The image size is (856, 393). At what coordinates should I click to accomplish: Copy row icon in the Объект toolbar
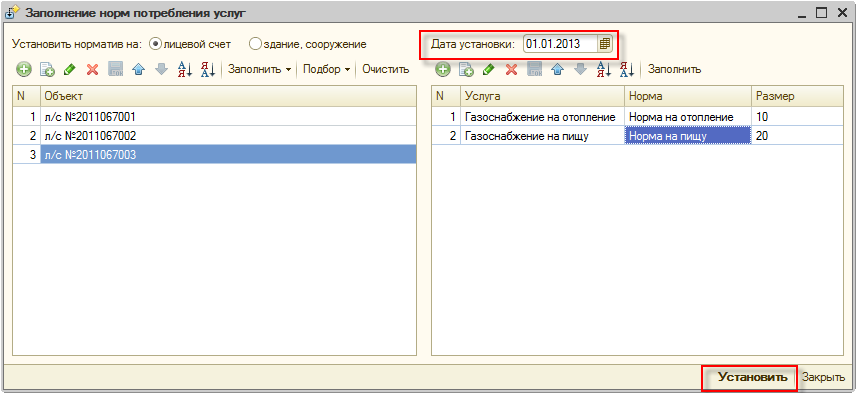coord(47,69)
